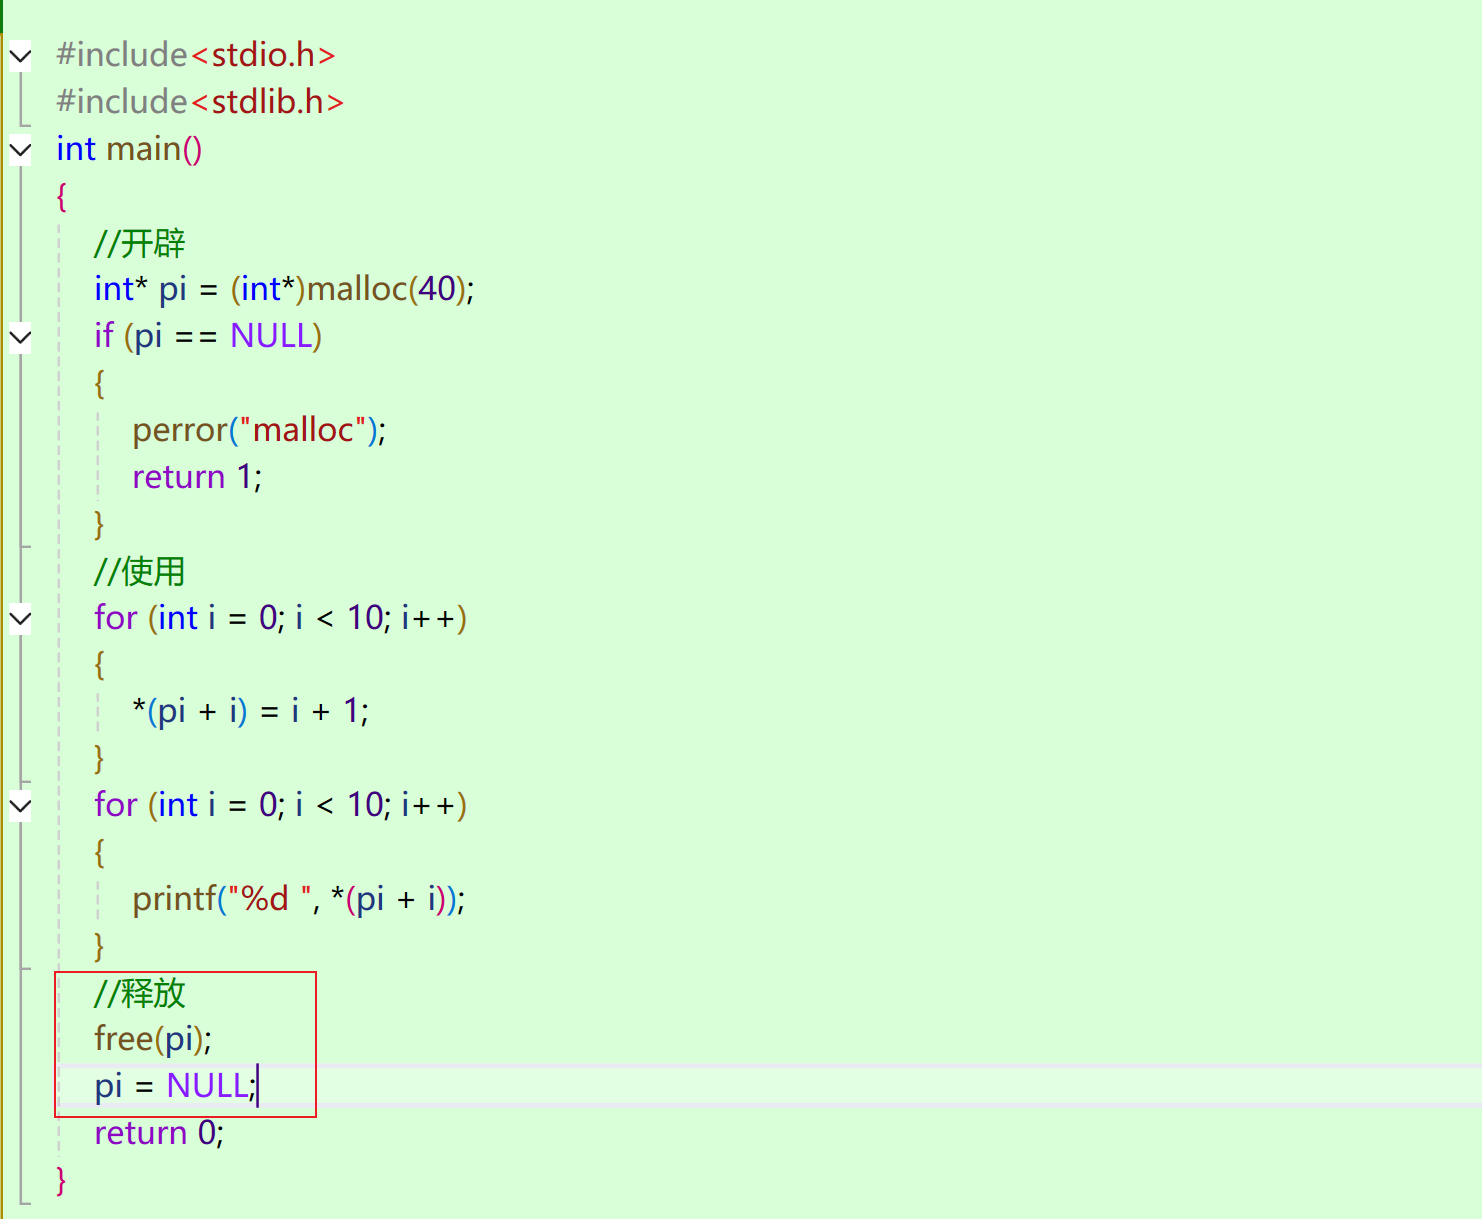Viewport: 1482px width, 1219px height.
Task: Click the closing brace of main
Action: tap(61, 1180)
